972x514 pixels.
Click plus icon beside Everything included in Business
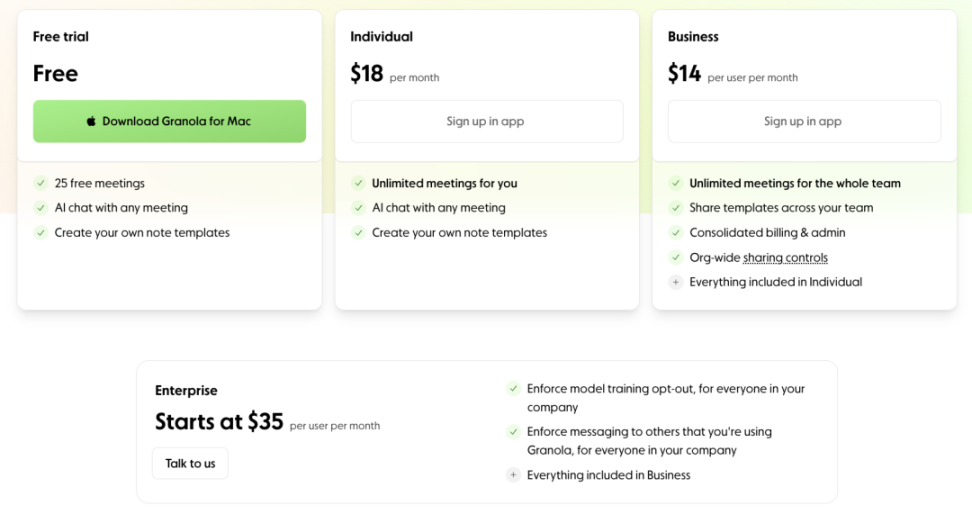point(513,475)
